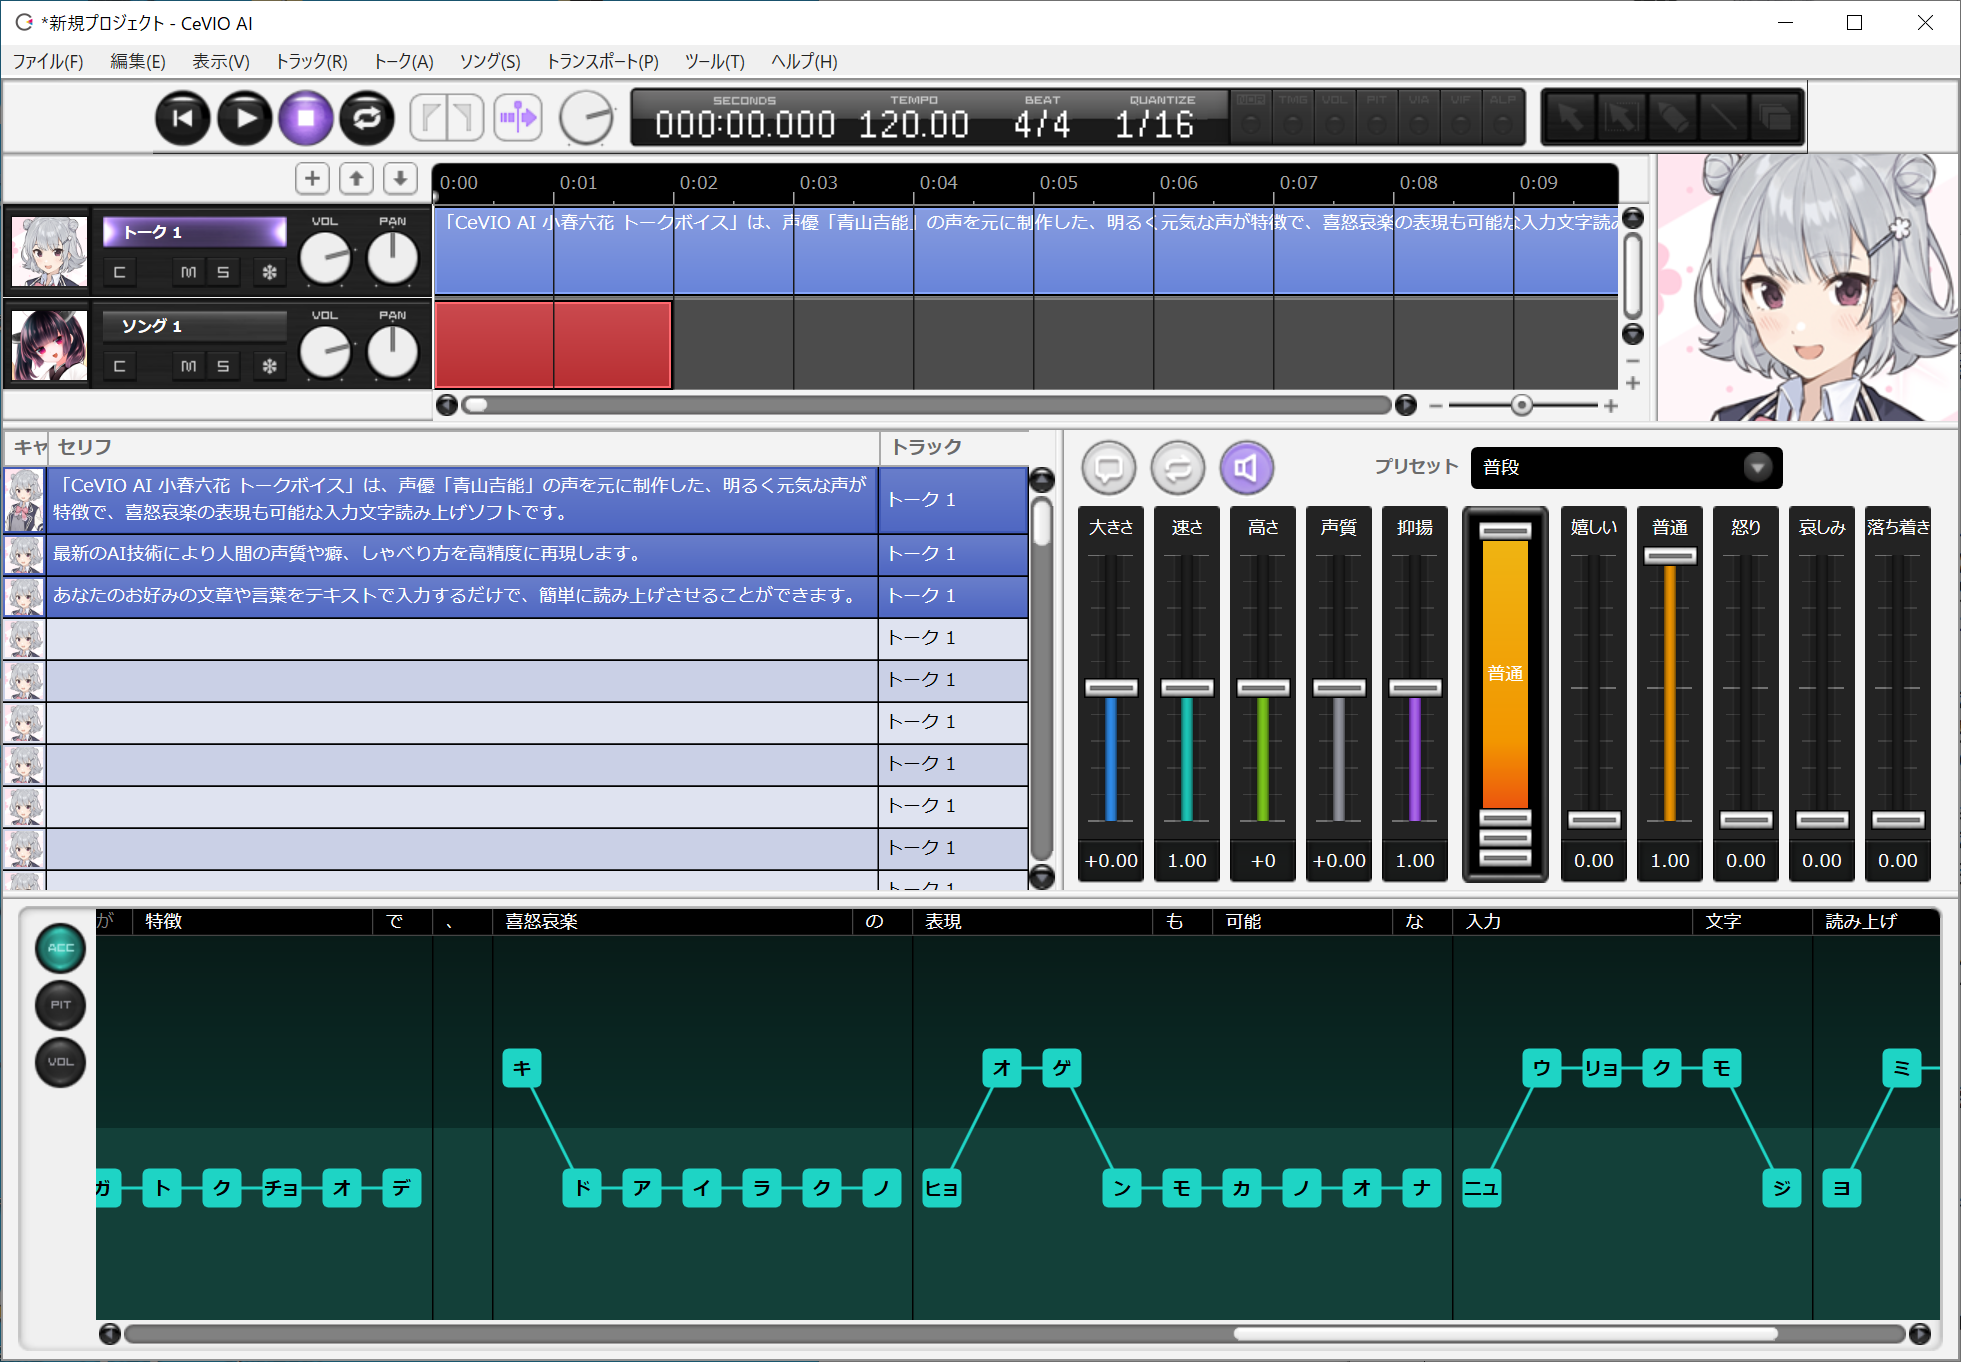1961x1362 pixels.
Task: Click the purple speaker playback button
Action: 1246,467
